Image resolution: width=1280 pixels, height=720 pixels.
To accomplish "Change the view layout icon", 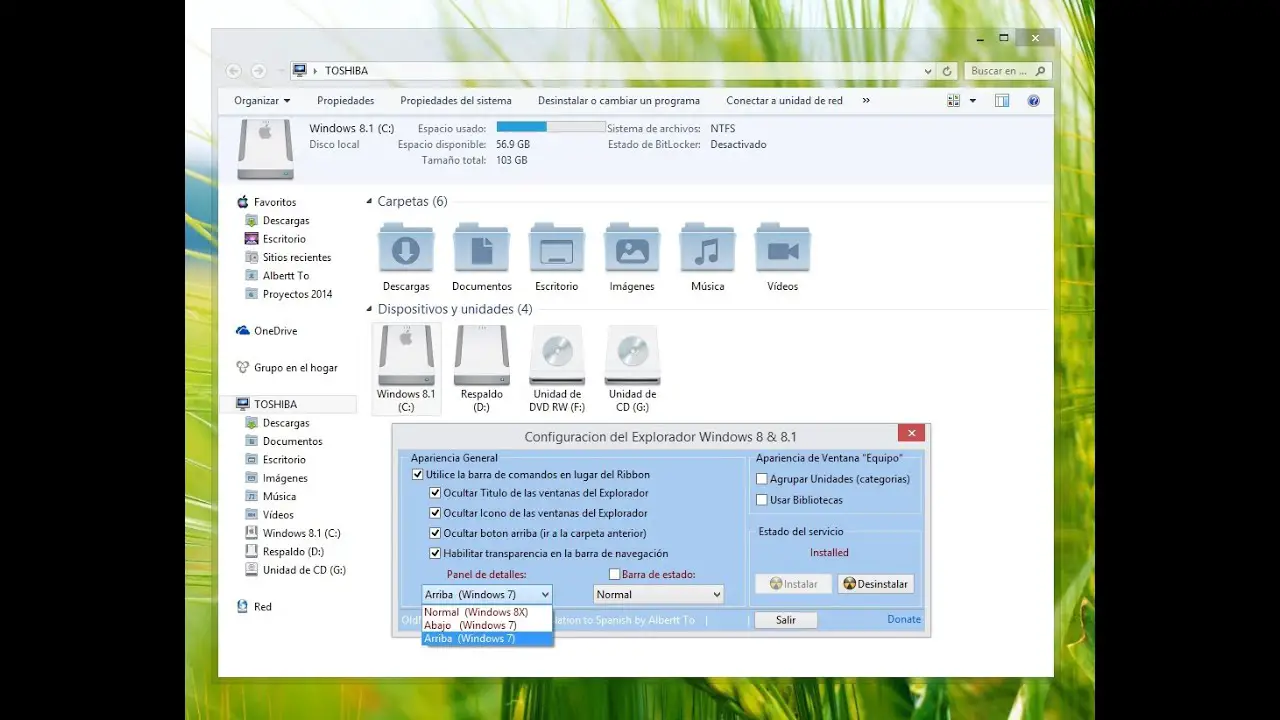I will (x=953, y=101).
